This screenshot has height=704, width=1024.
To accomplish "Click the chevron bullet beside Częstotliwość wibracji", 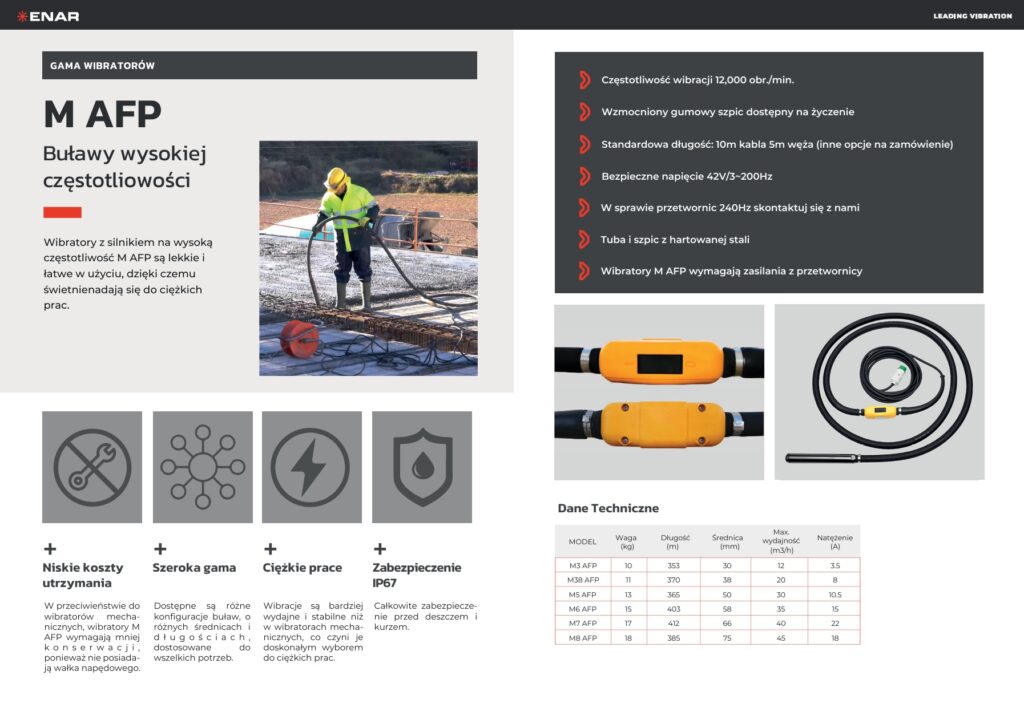I will (583, 80).
